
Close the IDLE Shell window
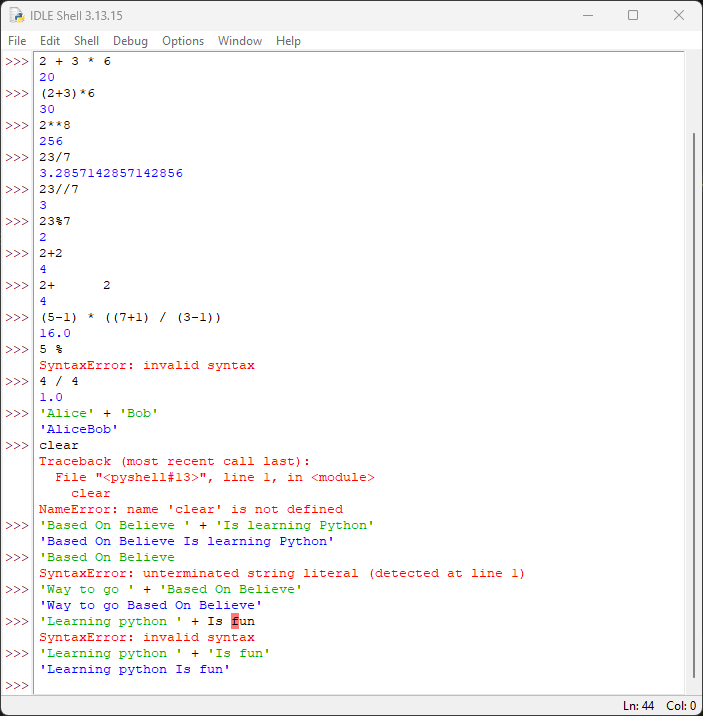[x=679, y=16]
